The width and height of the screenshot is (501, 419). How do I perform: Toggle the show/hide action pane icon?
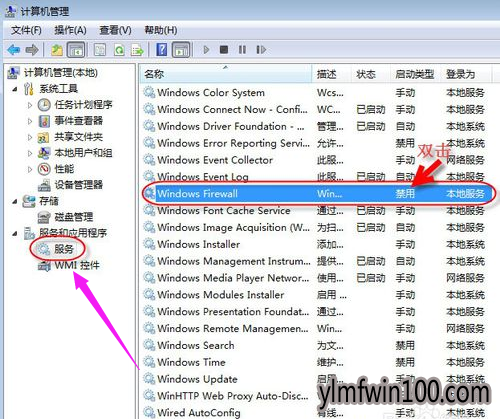tap(181, 50)
